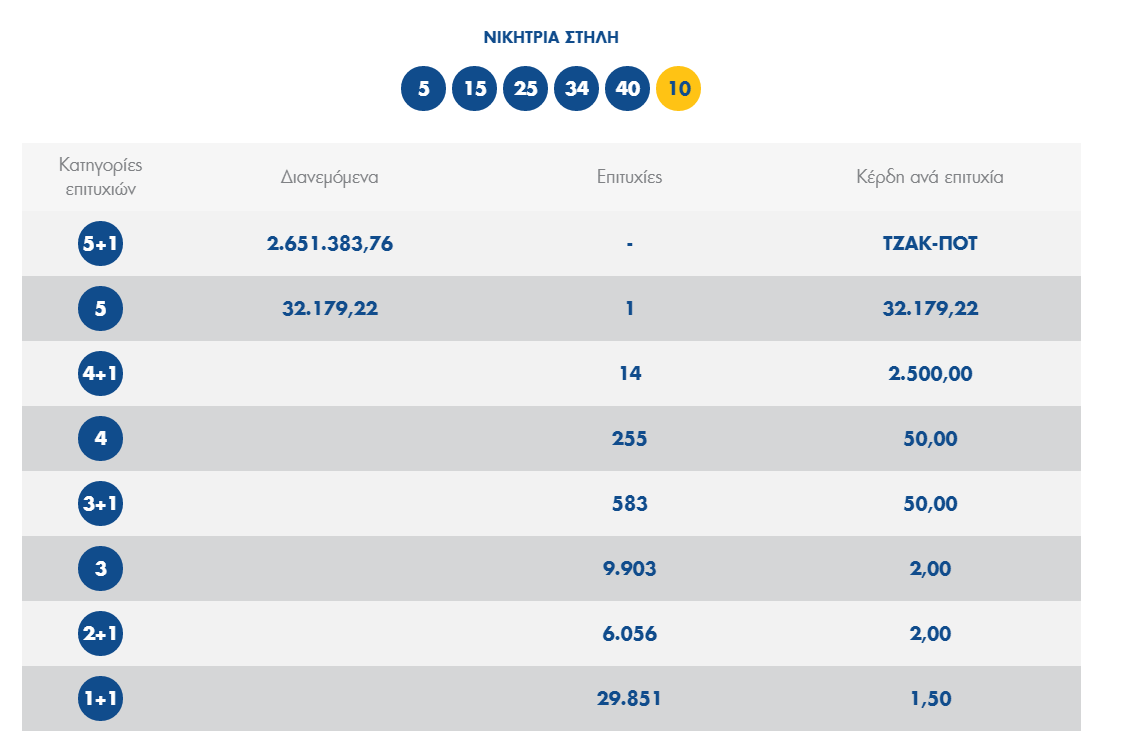The height and width of the screenshot is (750, 1125).
Task: Click the 1+1 category badge
Action: 100,699
